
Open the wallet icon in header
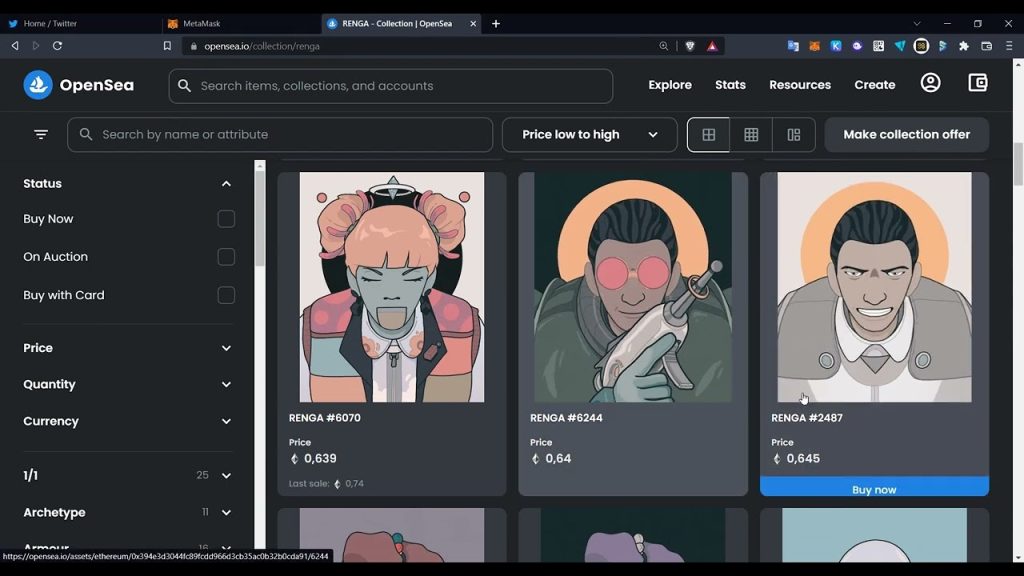[978, 83]
